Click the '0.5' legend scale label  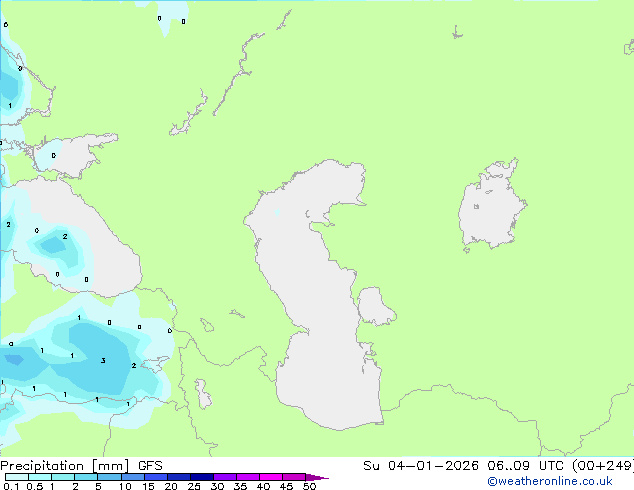point(34,486)
